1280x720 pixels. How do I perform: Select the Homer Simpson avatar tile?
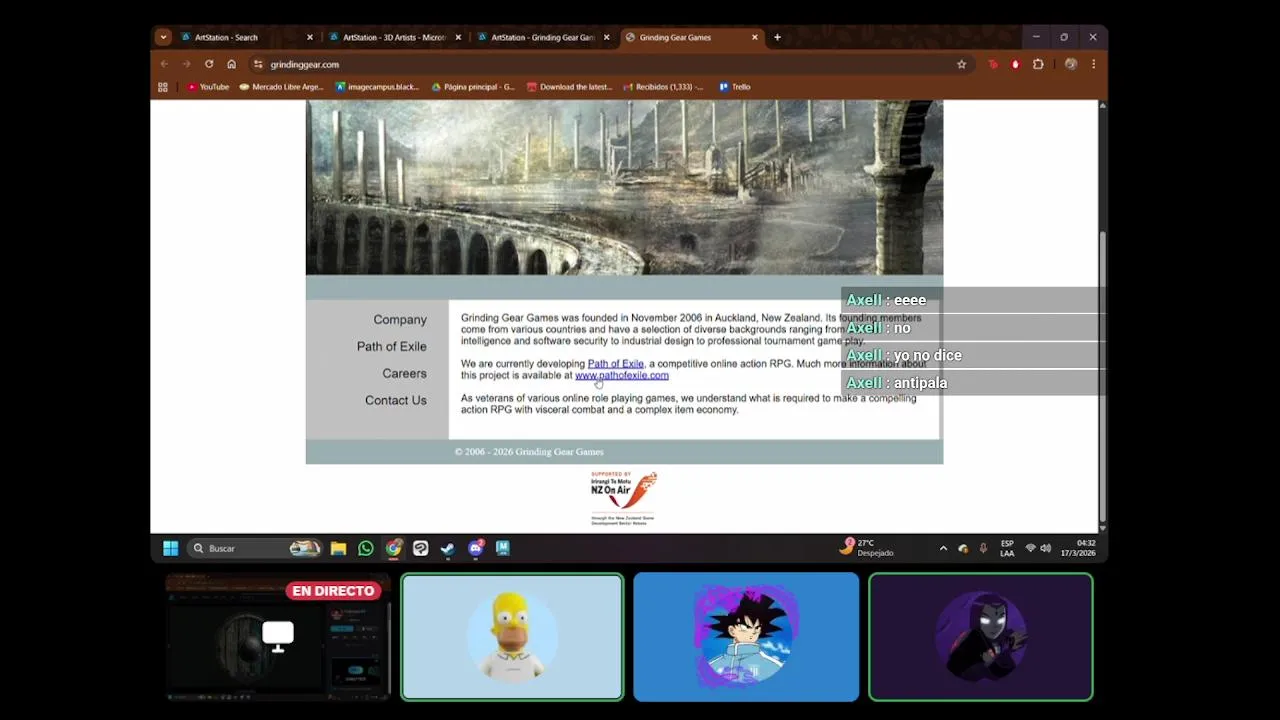(x=512, y=637)
